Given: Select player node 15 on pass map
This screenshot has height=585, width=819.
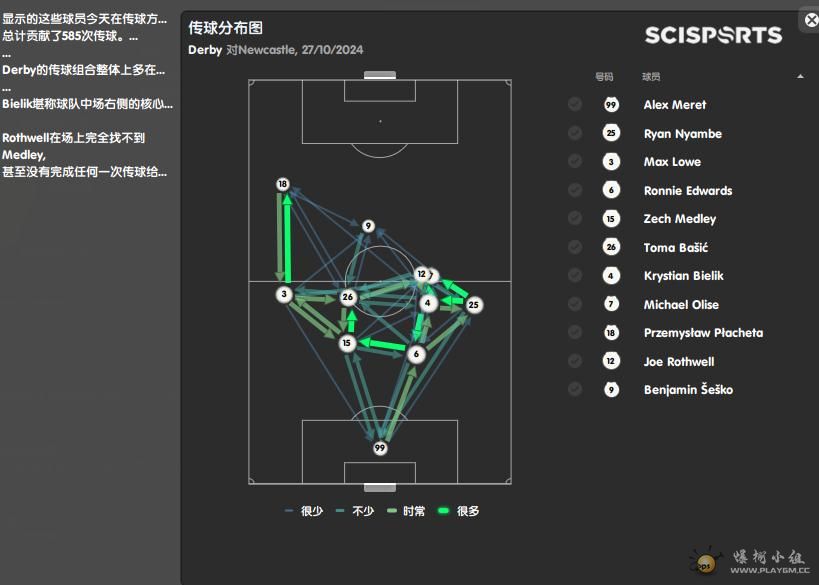Looking at the screenshot, I should point(346,343).
